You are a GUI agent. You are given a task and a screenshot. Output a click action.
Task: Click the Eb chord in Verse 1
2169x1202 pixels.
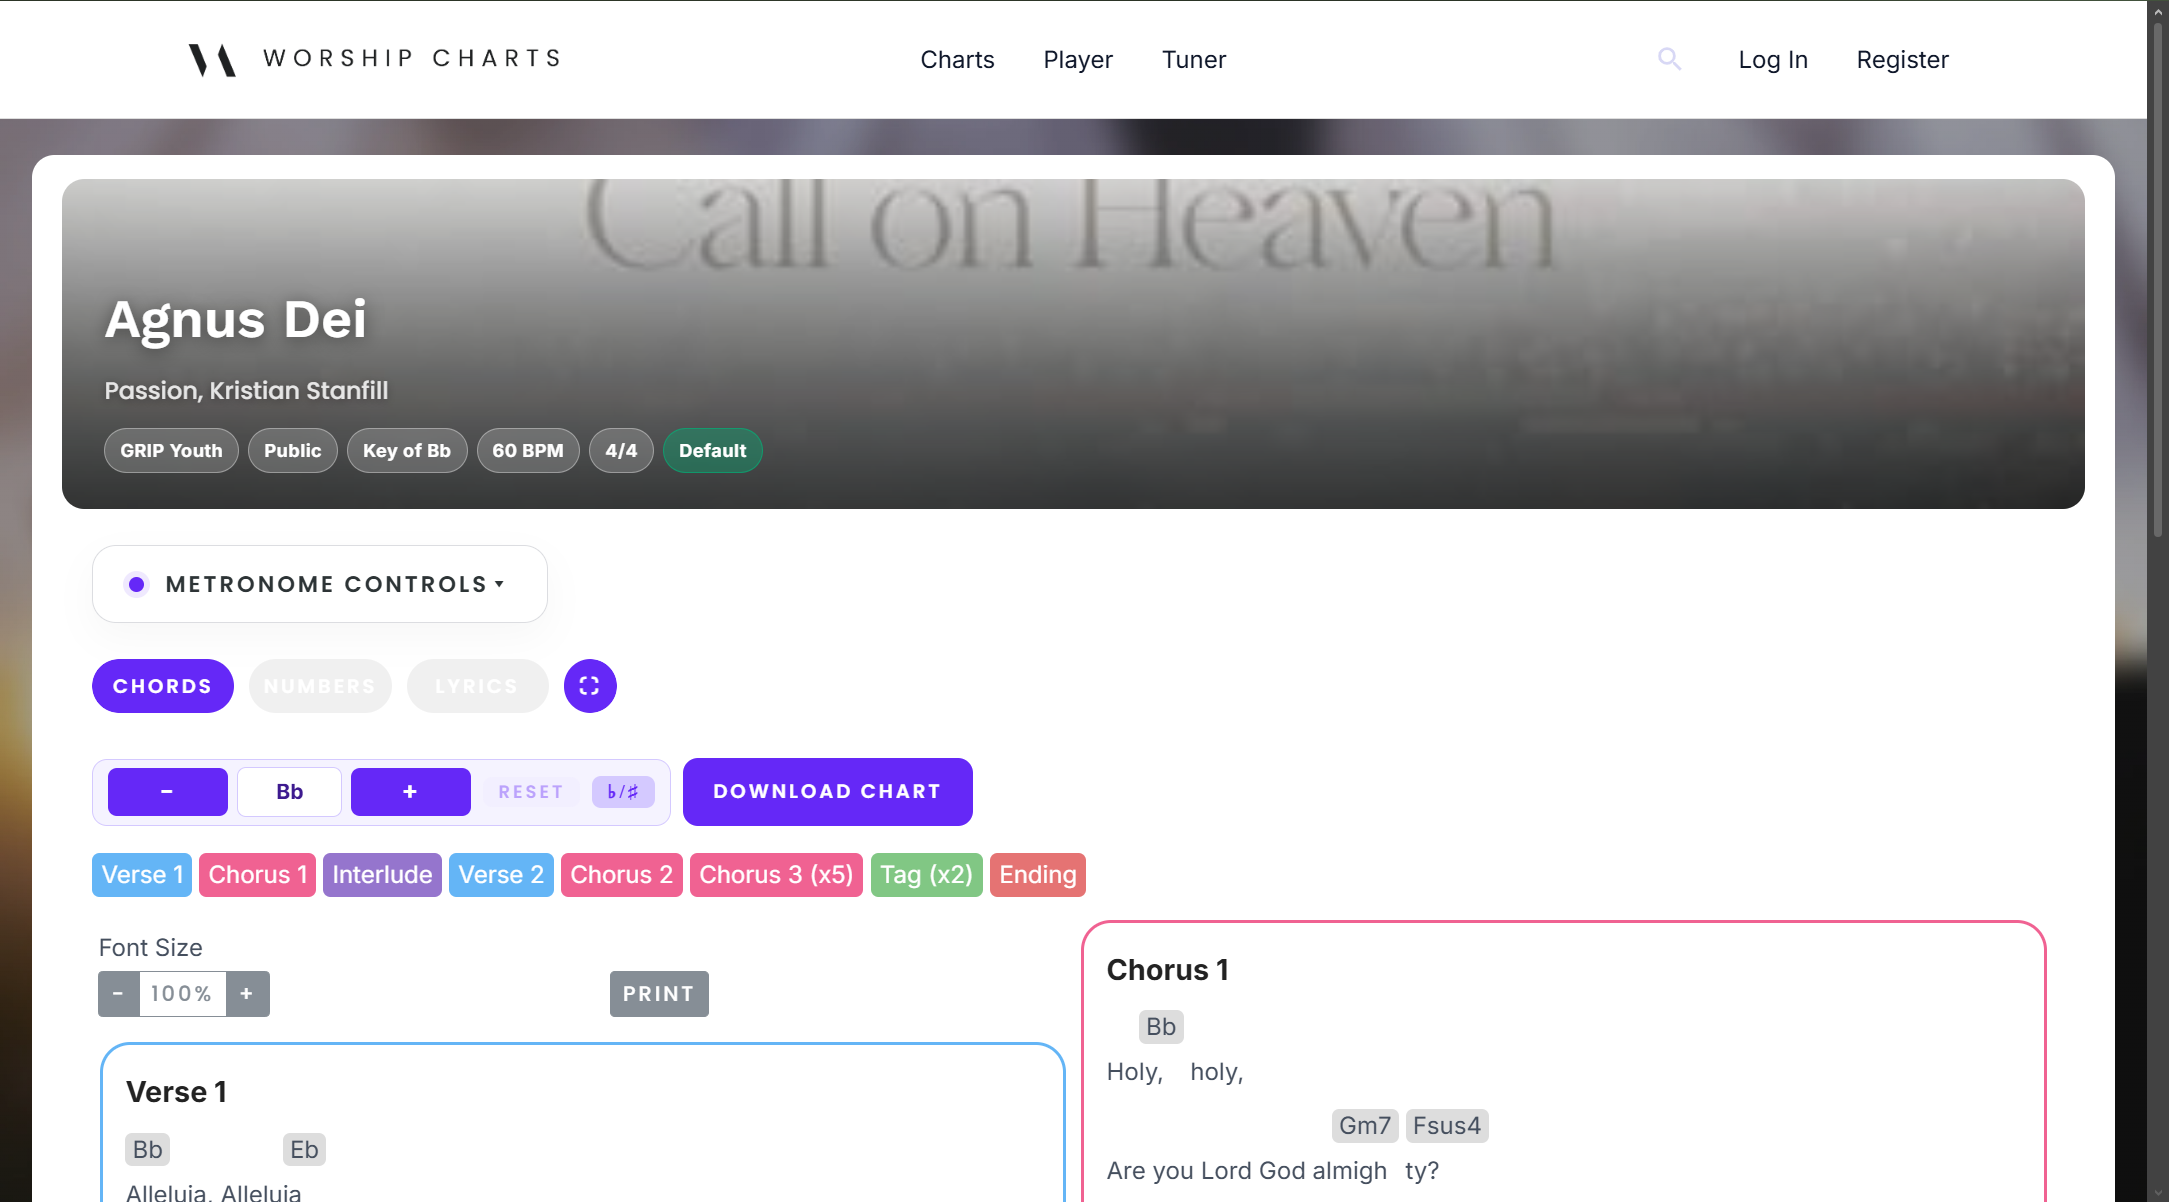[304, 1150]
